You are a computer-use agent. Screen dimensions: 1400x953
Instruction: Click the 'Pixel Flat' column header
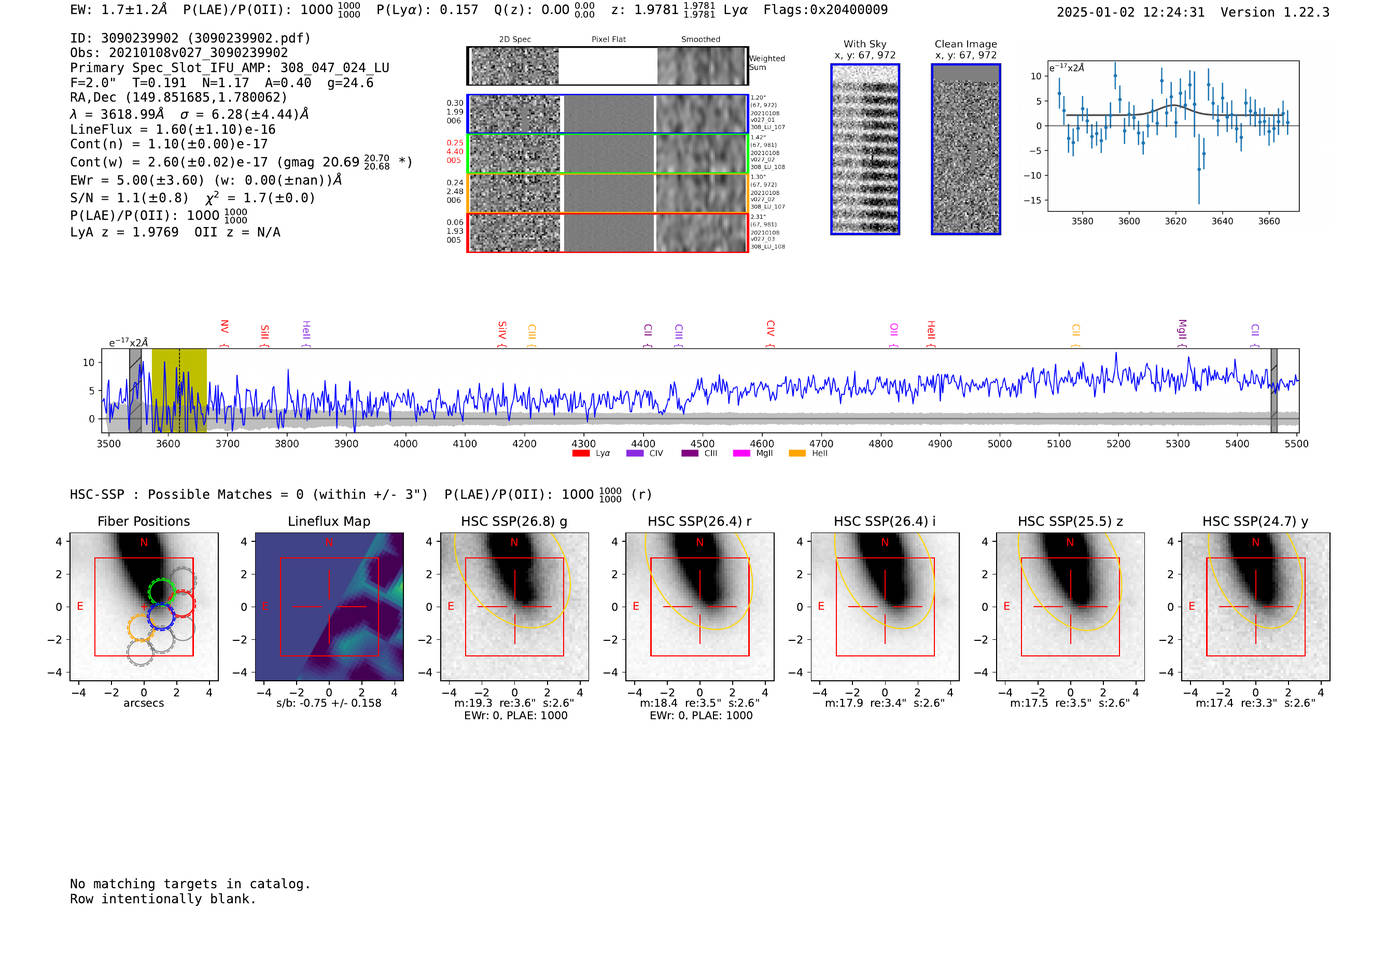pyautogui.click(x=608, y=39)
